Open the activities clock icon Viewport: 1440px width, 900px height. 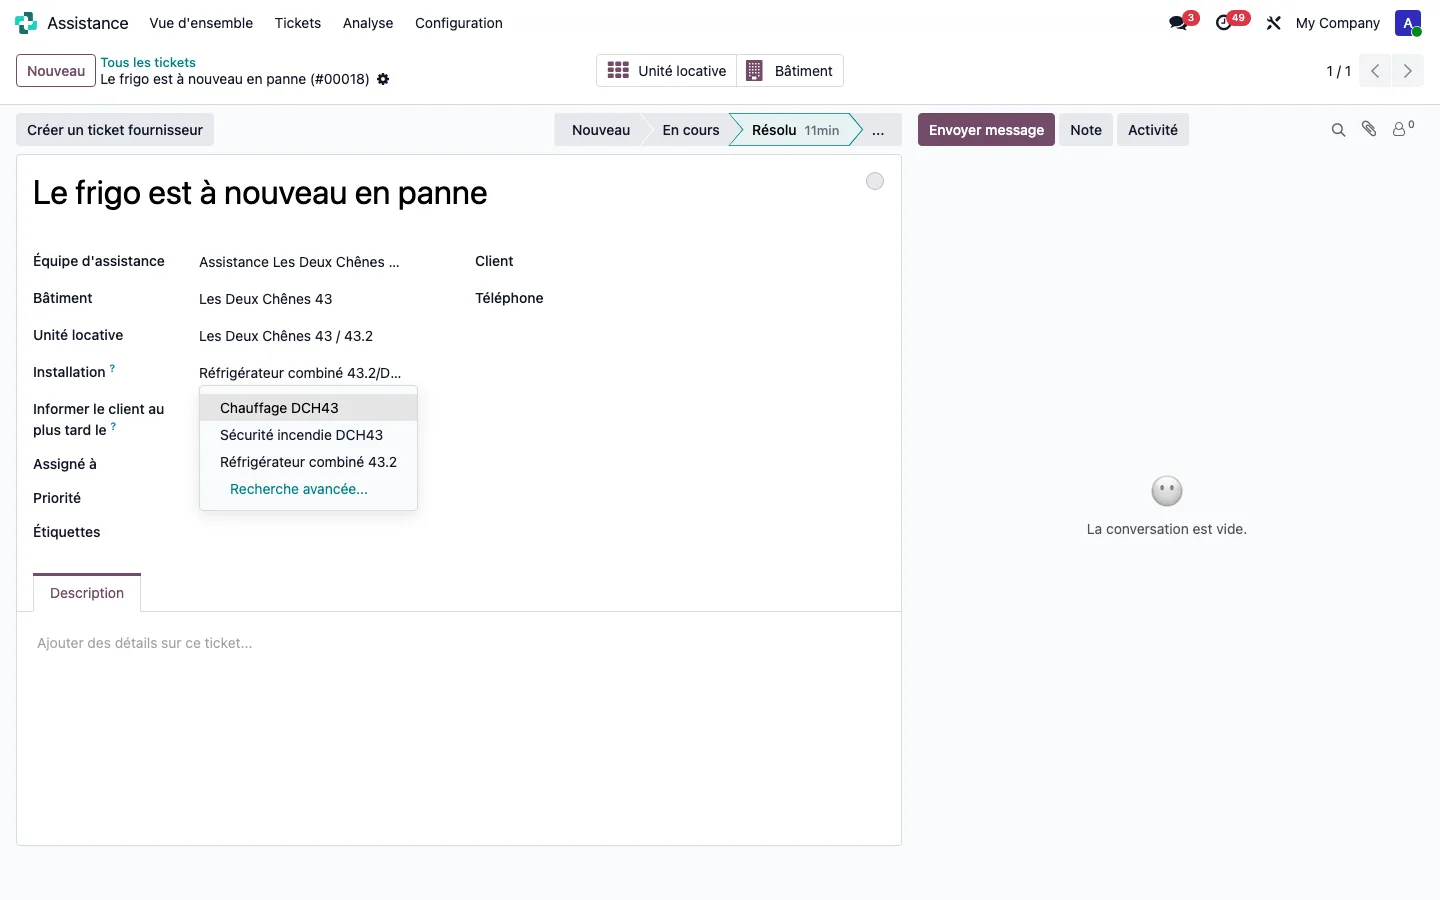[x=1224, y=23]
